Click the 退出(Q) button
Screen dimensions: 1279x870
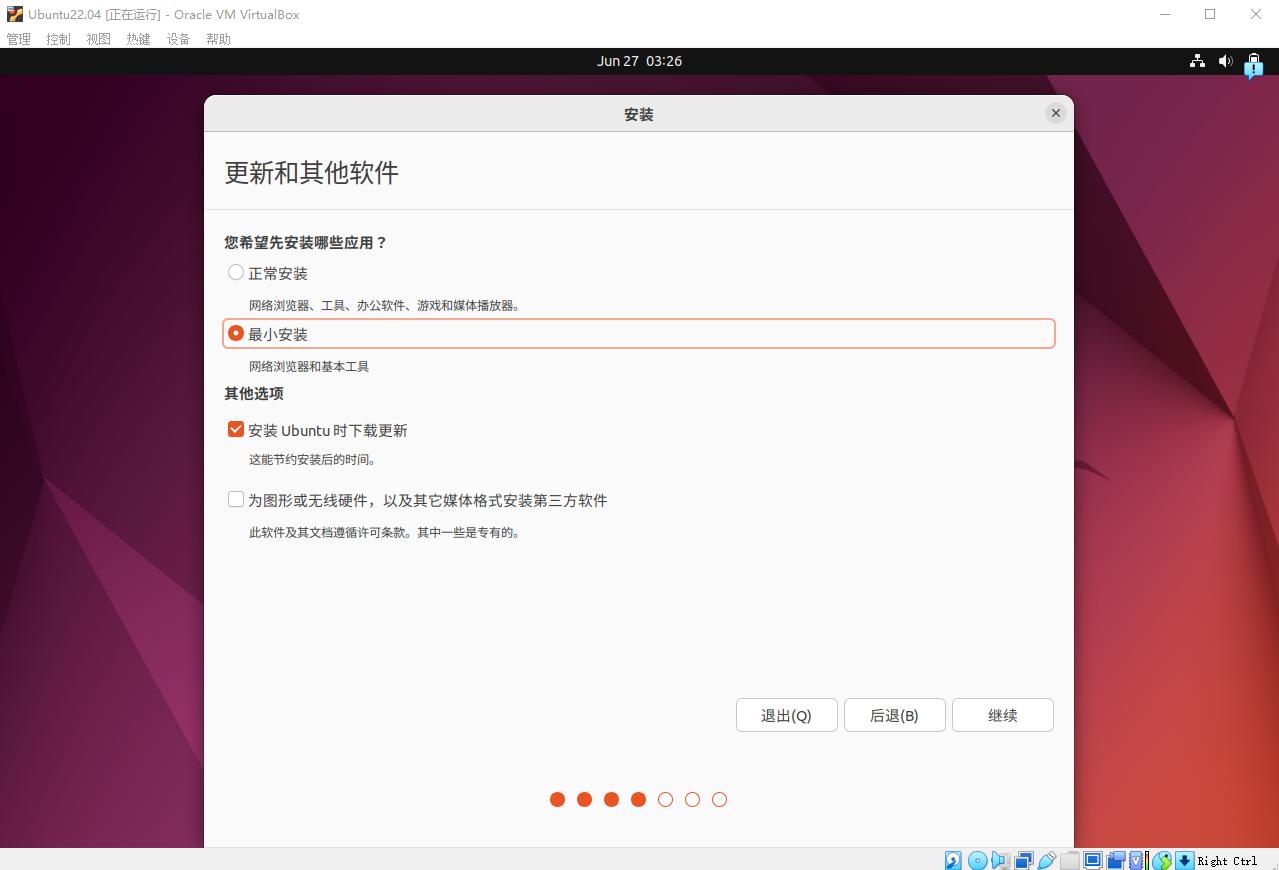click(786, 715)
